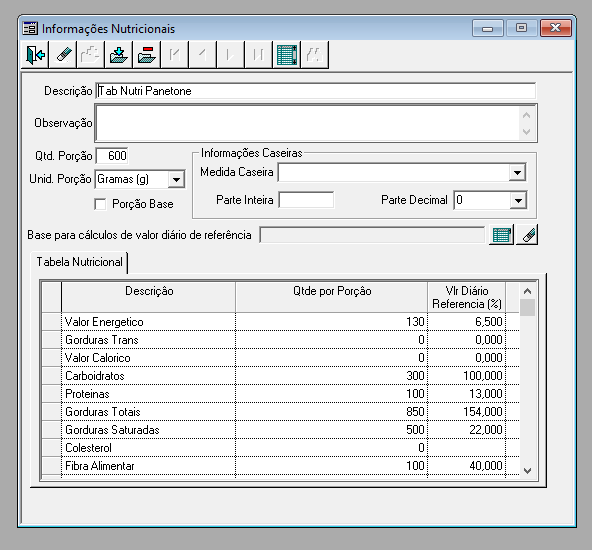
Task: Click the last record navigation icon
Action: [x=259, y=55]
